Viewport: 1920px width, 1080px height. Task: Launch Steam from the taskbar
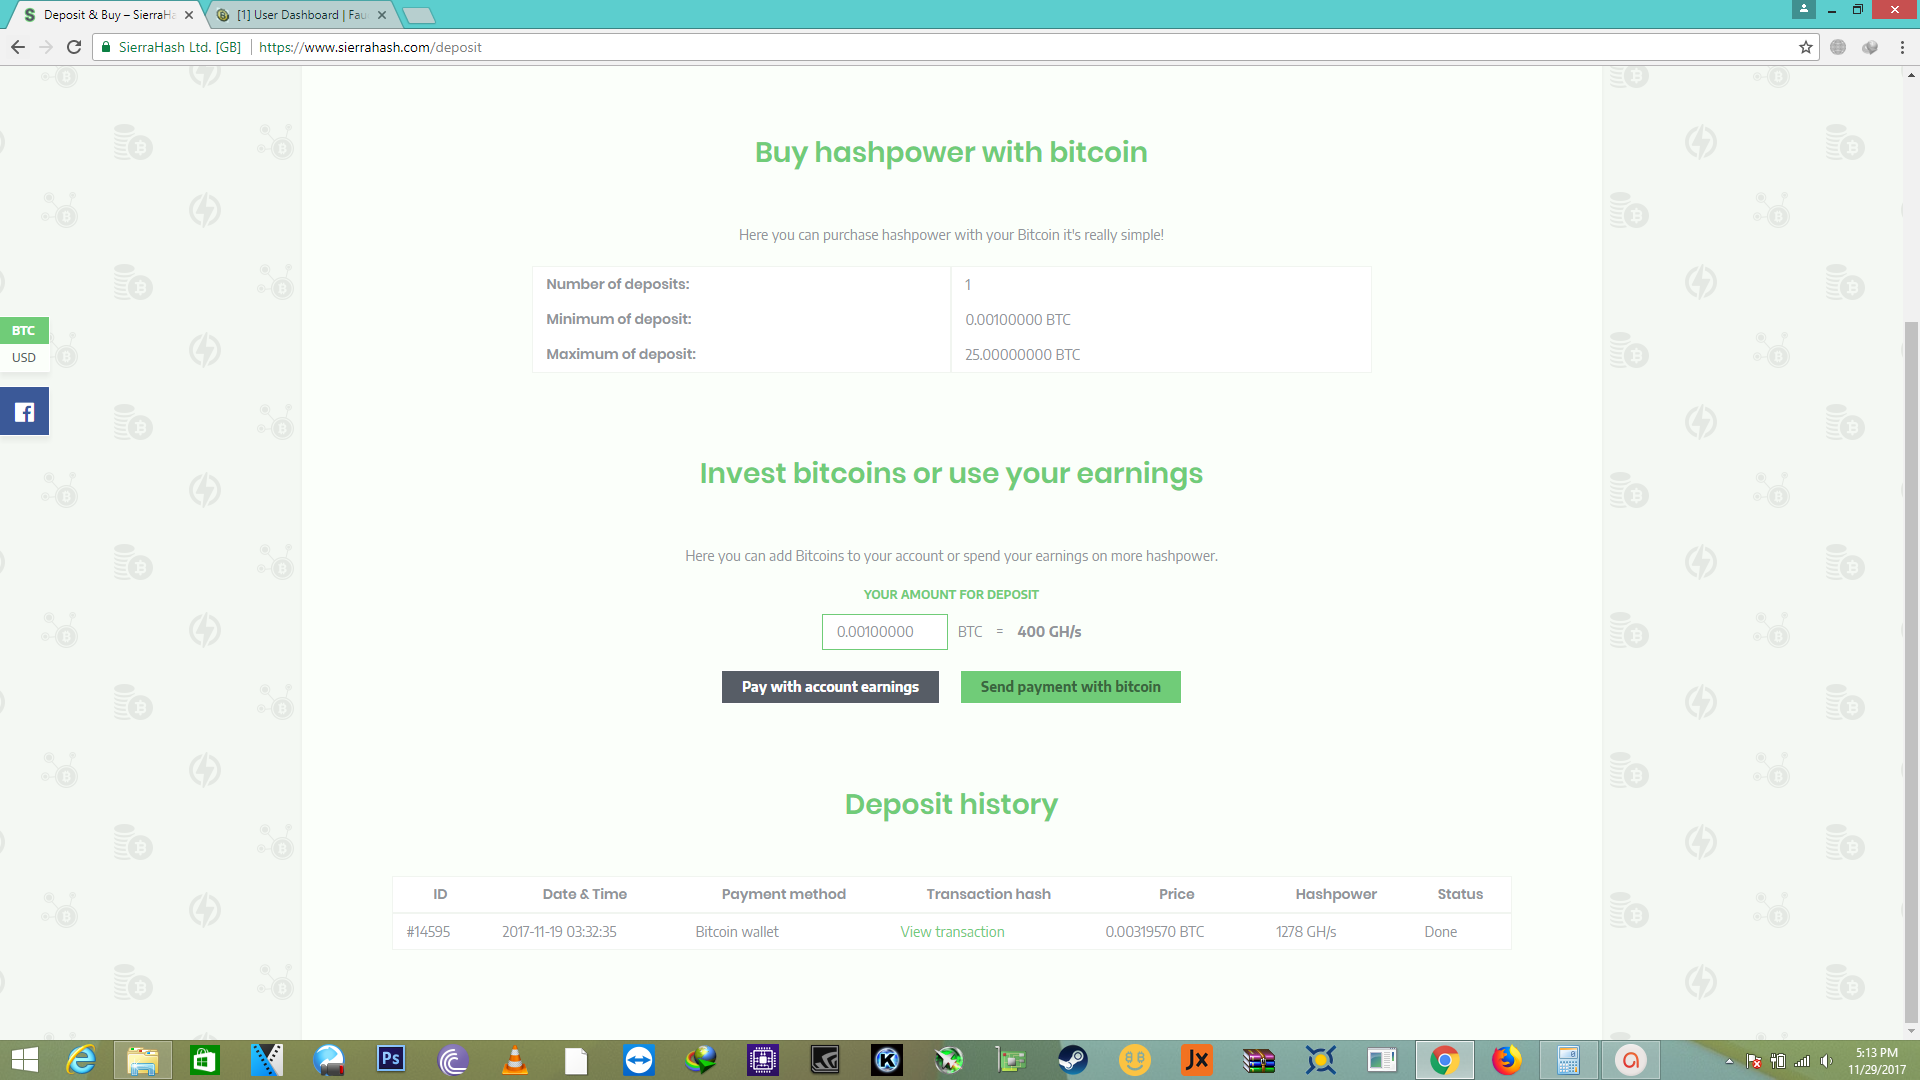coord(1073,1059)
